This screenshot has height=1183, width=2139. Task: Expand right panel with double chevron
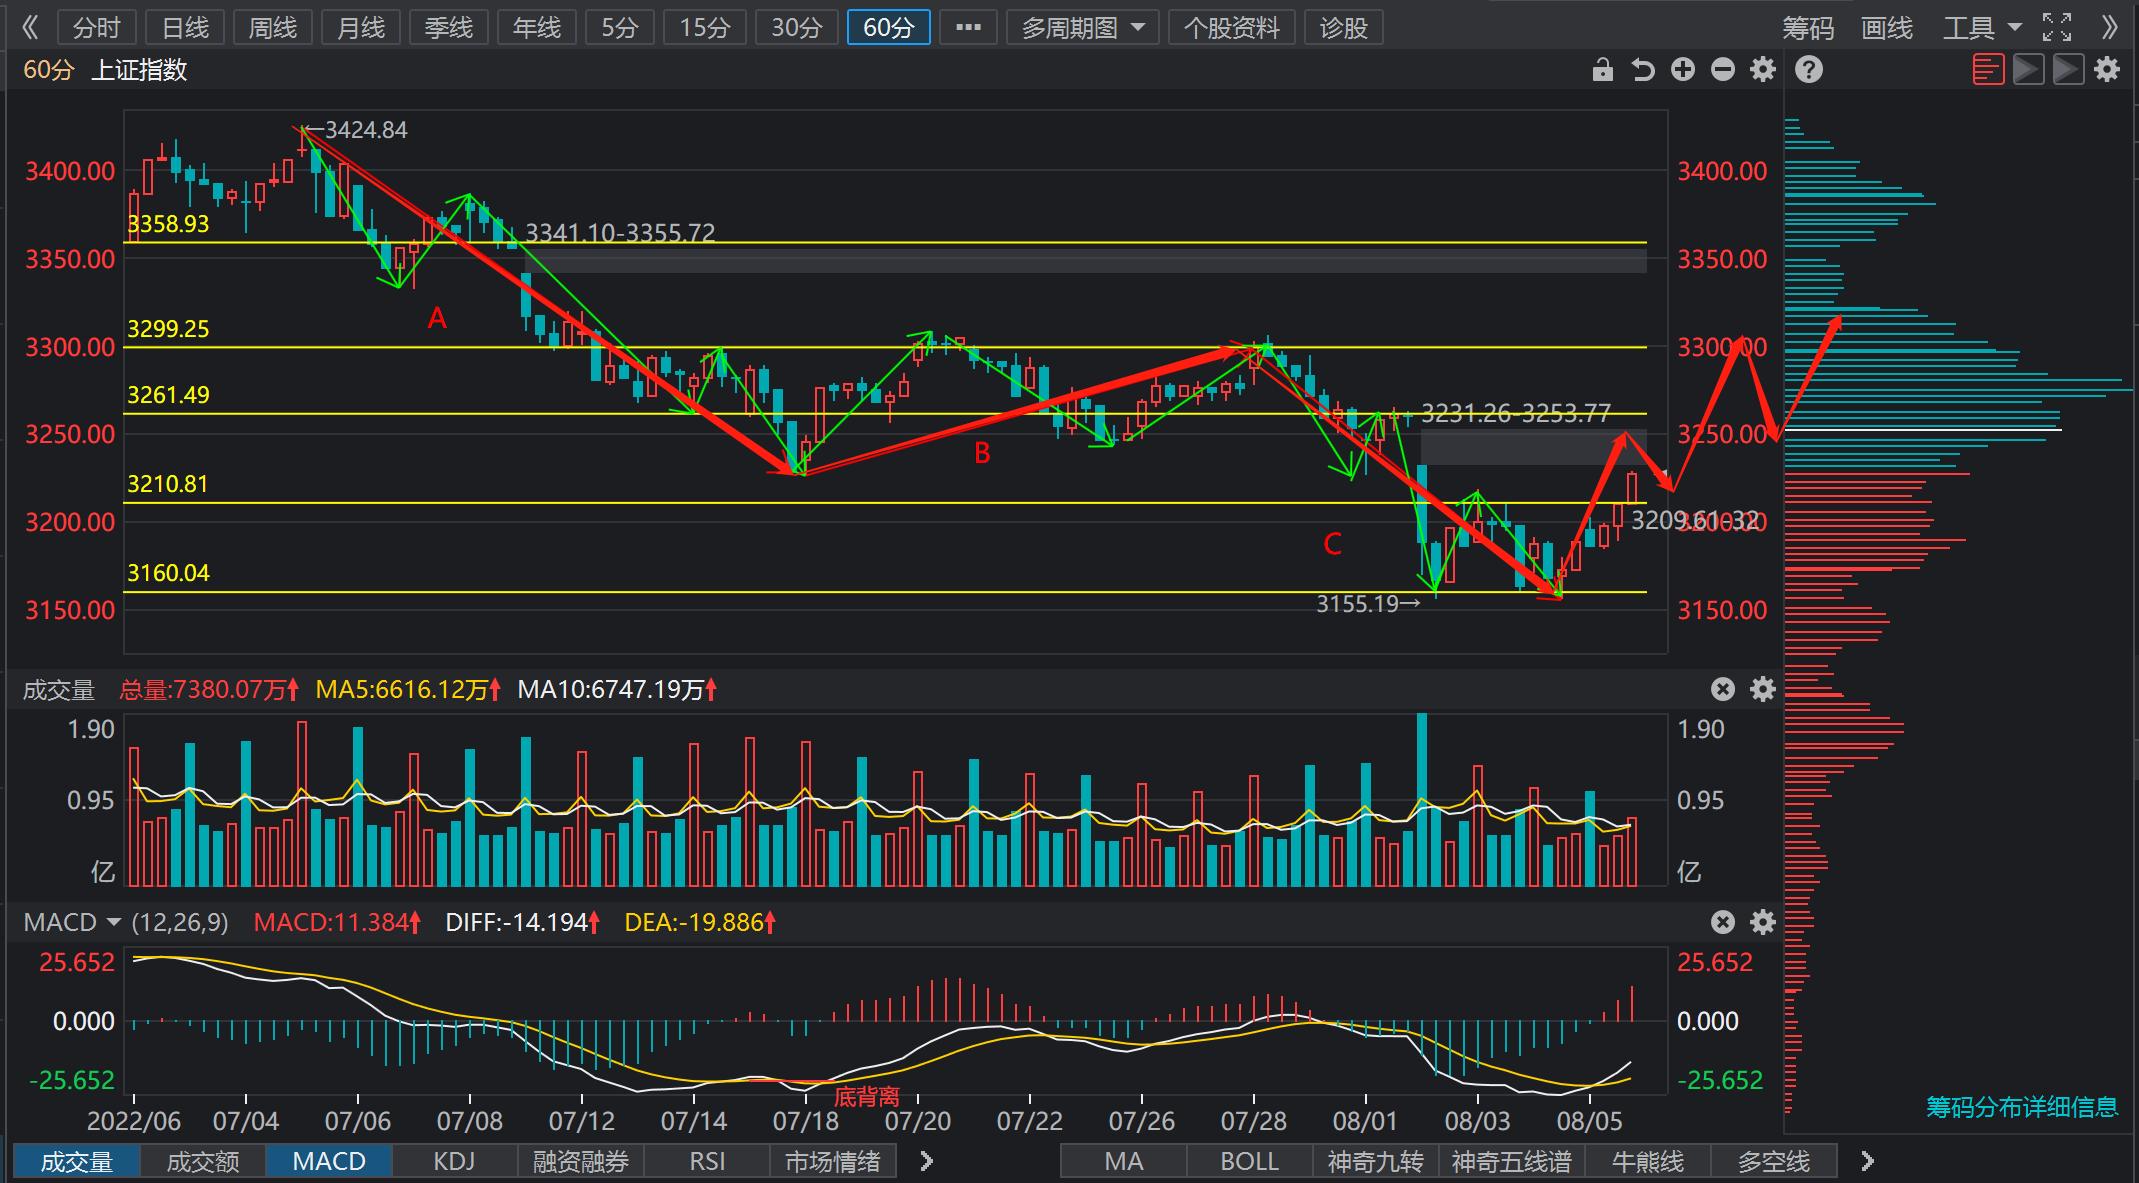tap(2109, 27)
